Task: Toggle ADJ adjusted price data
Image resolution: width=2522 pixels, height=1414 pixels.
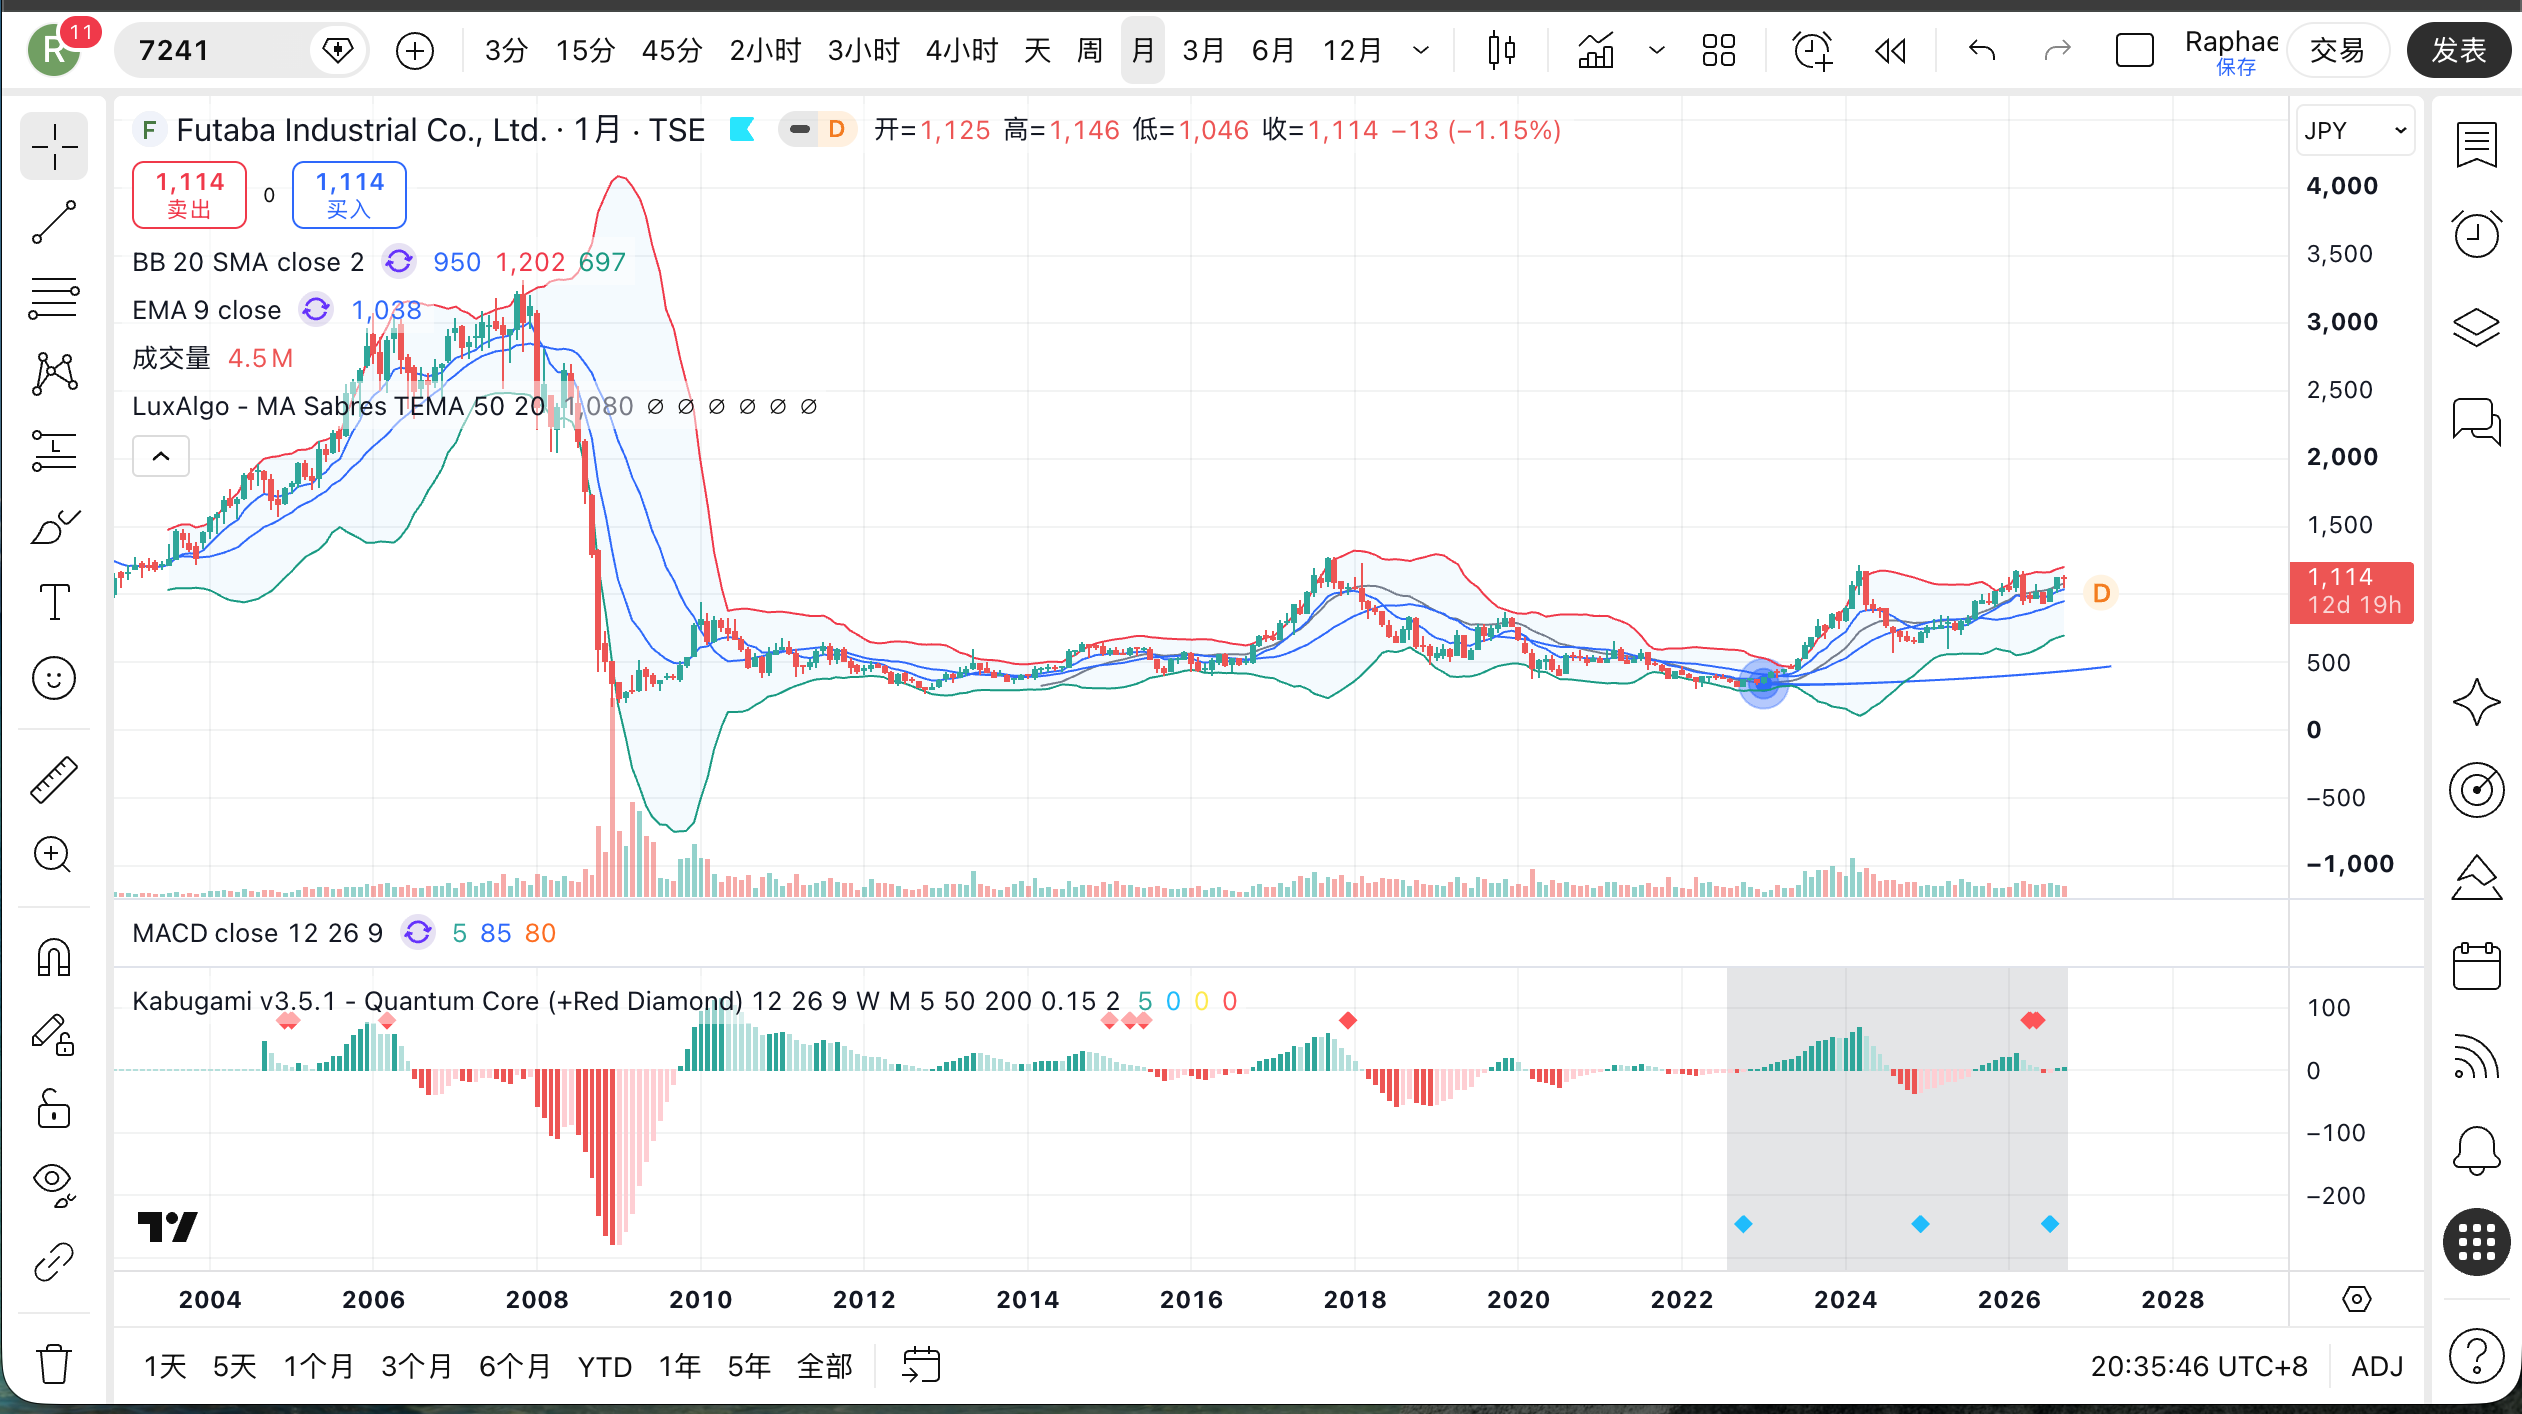Action: click(2377, 1366)
